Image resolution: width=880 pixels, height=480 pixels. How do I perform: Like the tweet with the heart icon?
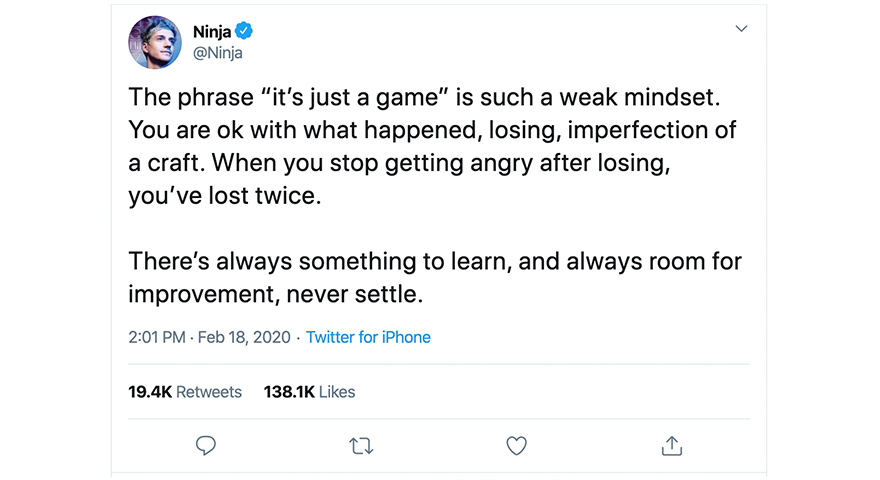tap(516, 445)
